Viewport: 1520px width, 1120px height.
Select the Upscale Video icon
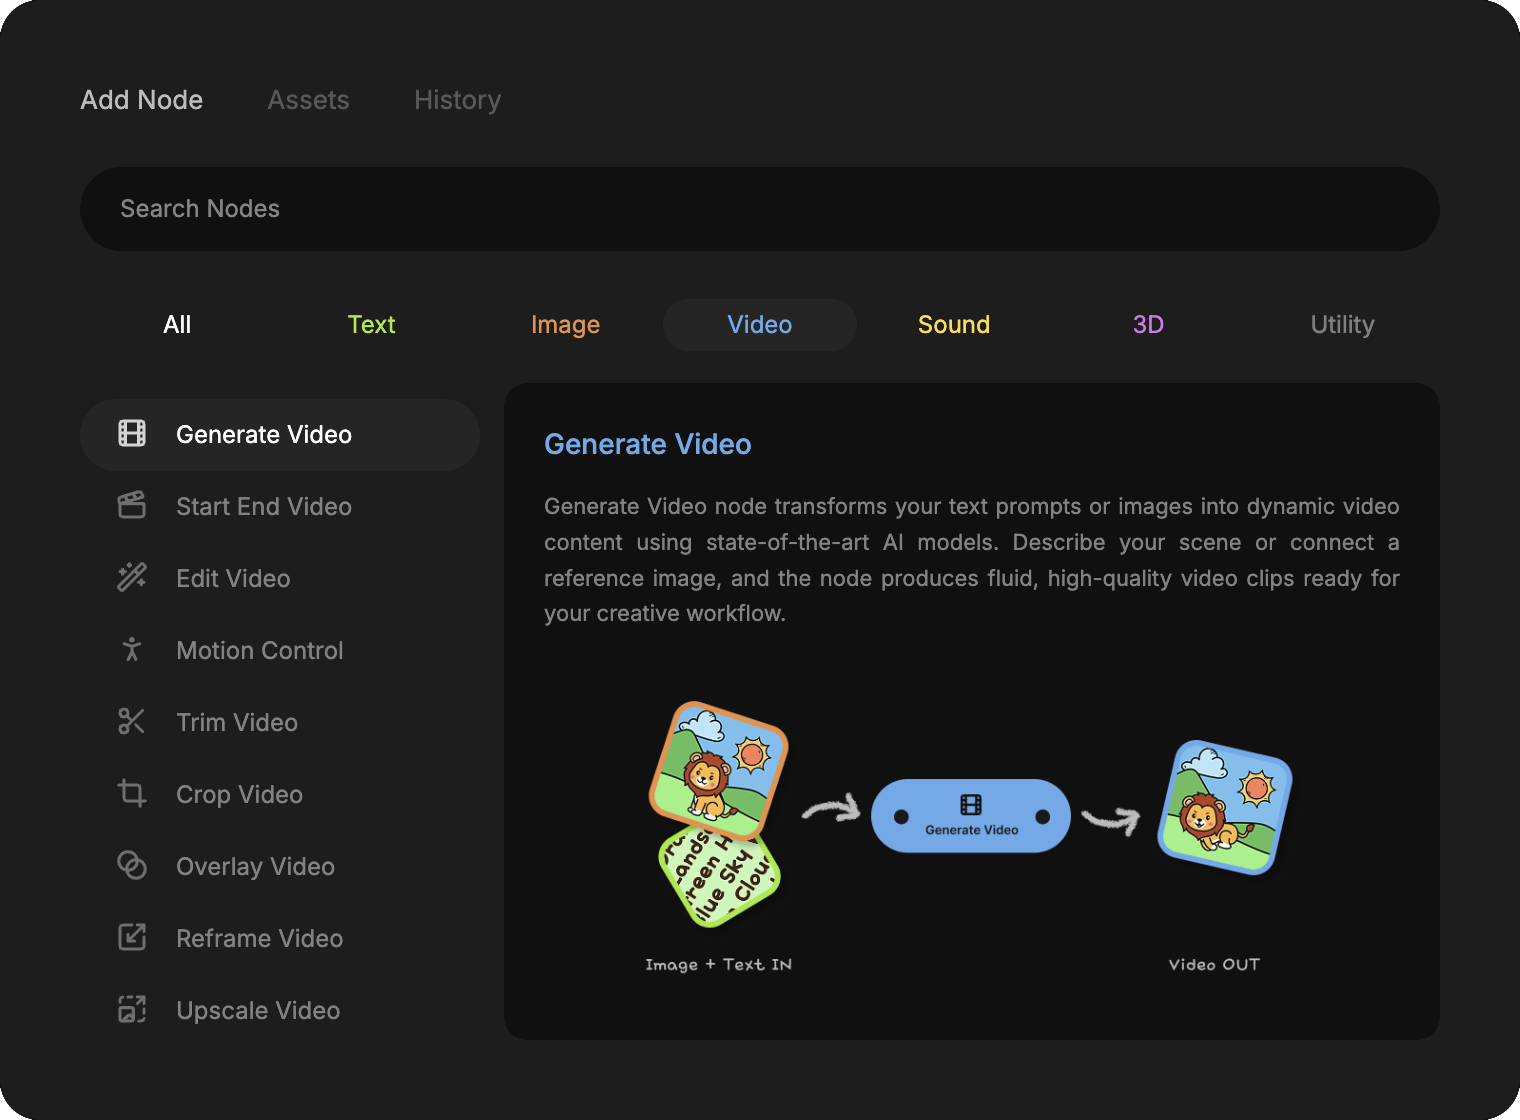pyautogui.click(x=132, y=1010)
